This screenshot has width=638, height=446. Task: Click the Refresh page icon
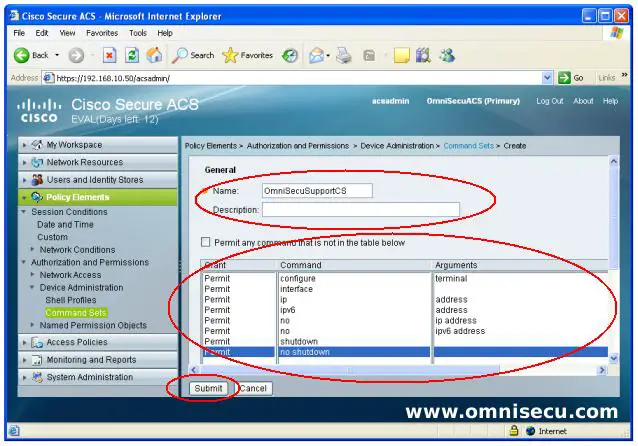tap(132, 55)
